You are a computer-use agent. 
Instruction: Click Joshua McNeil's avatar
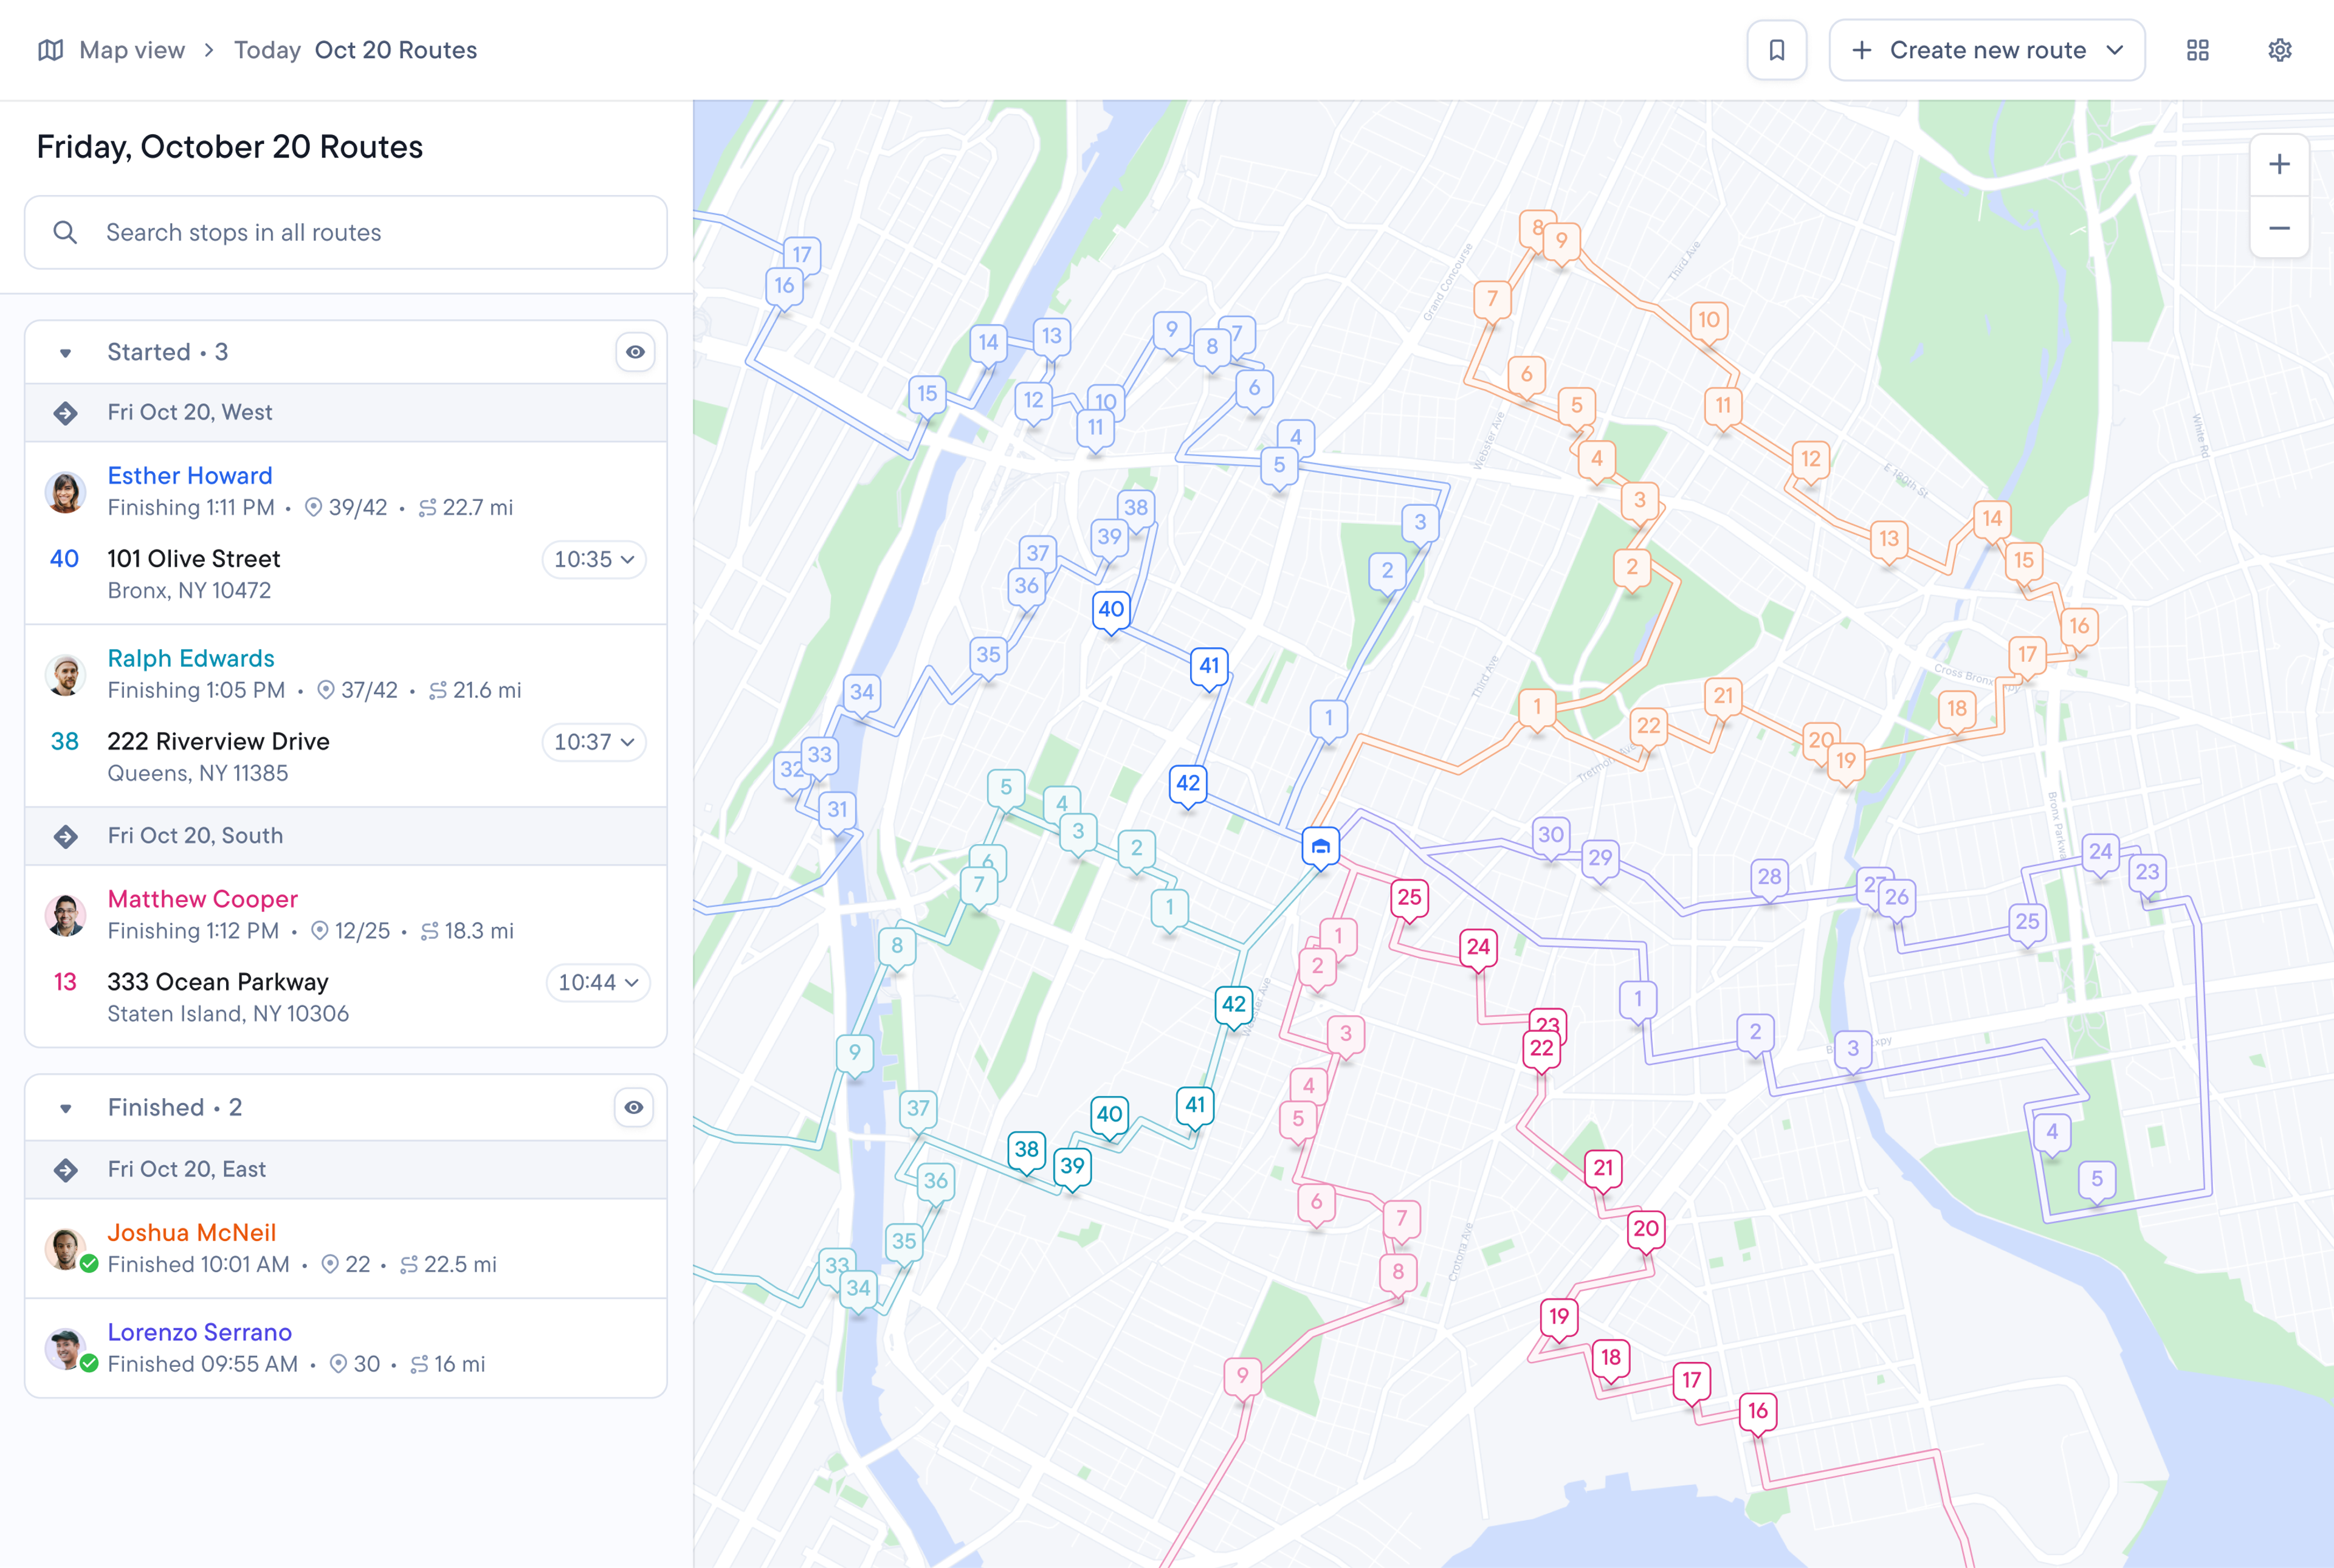pyautogui.click(x=65, y=1249)
